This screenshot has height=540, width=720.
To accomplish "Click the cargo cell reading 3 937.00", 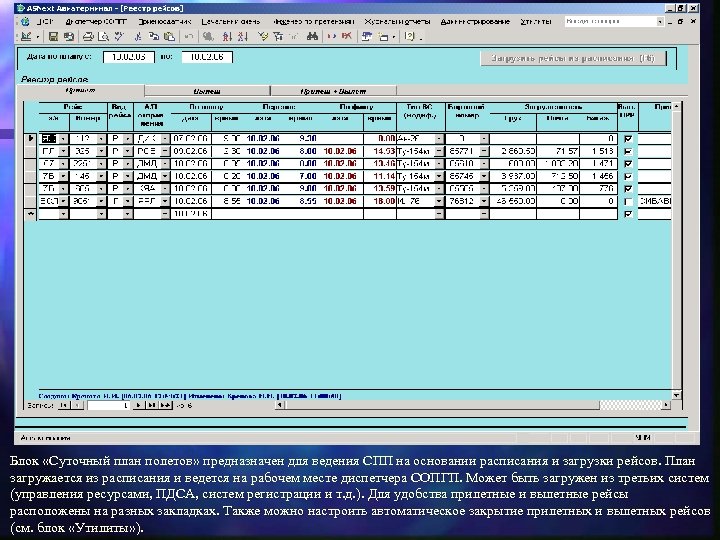I will pos(513,176).
